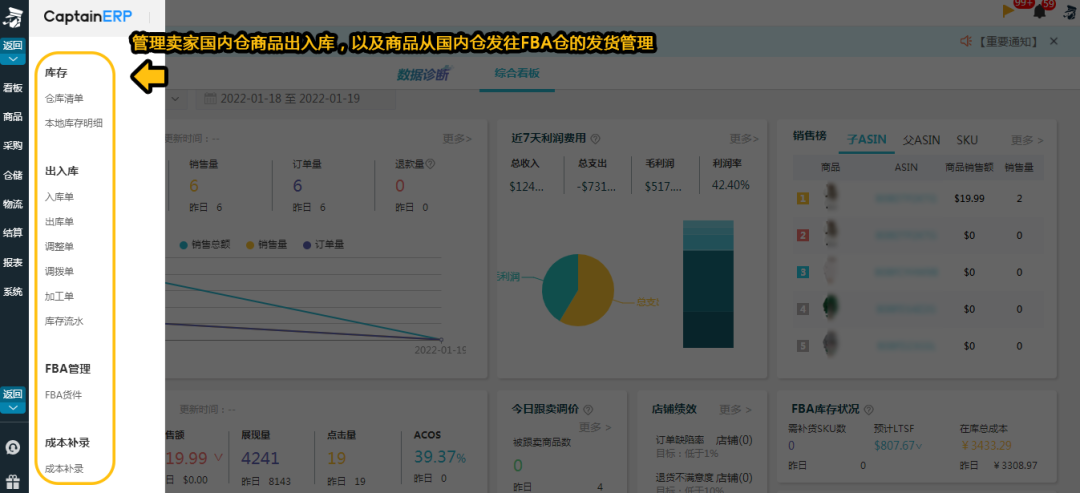
Task: Click the rank 3 badge in 销售榜
Action: (802, 272)
